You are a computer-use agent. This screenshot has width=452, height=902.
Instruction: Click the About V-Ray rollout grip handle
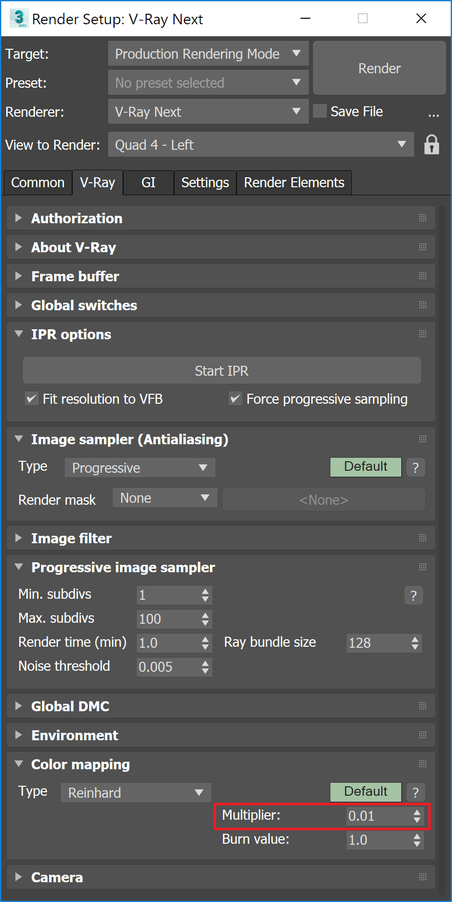pyautogui.click(x=423, y=247)
